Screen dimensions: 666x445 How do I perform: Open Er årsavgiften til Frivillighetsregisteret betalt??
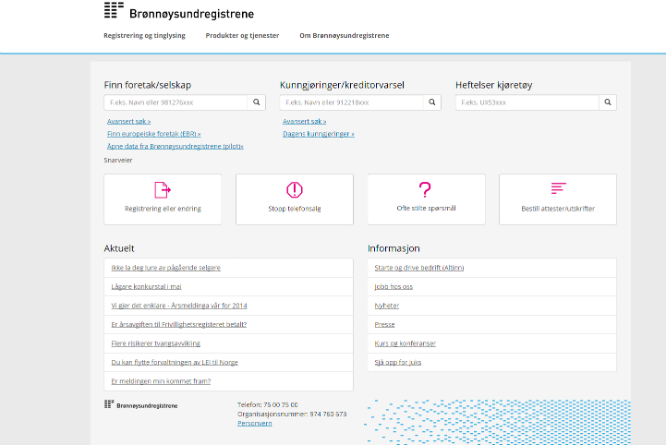179,324
